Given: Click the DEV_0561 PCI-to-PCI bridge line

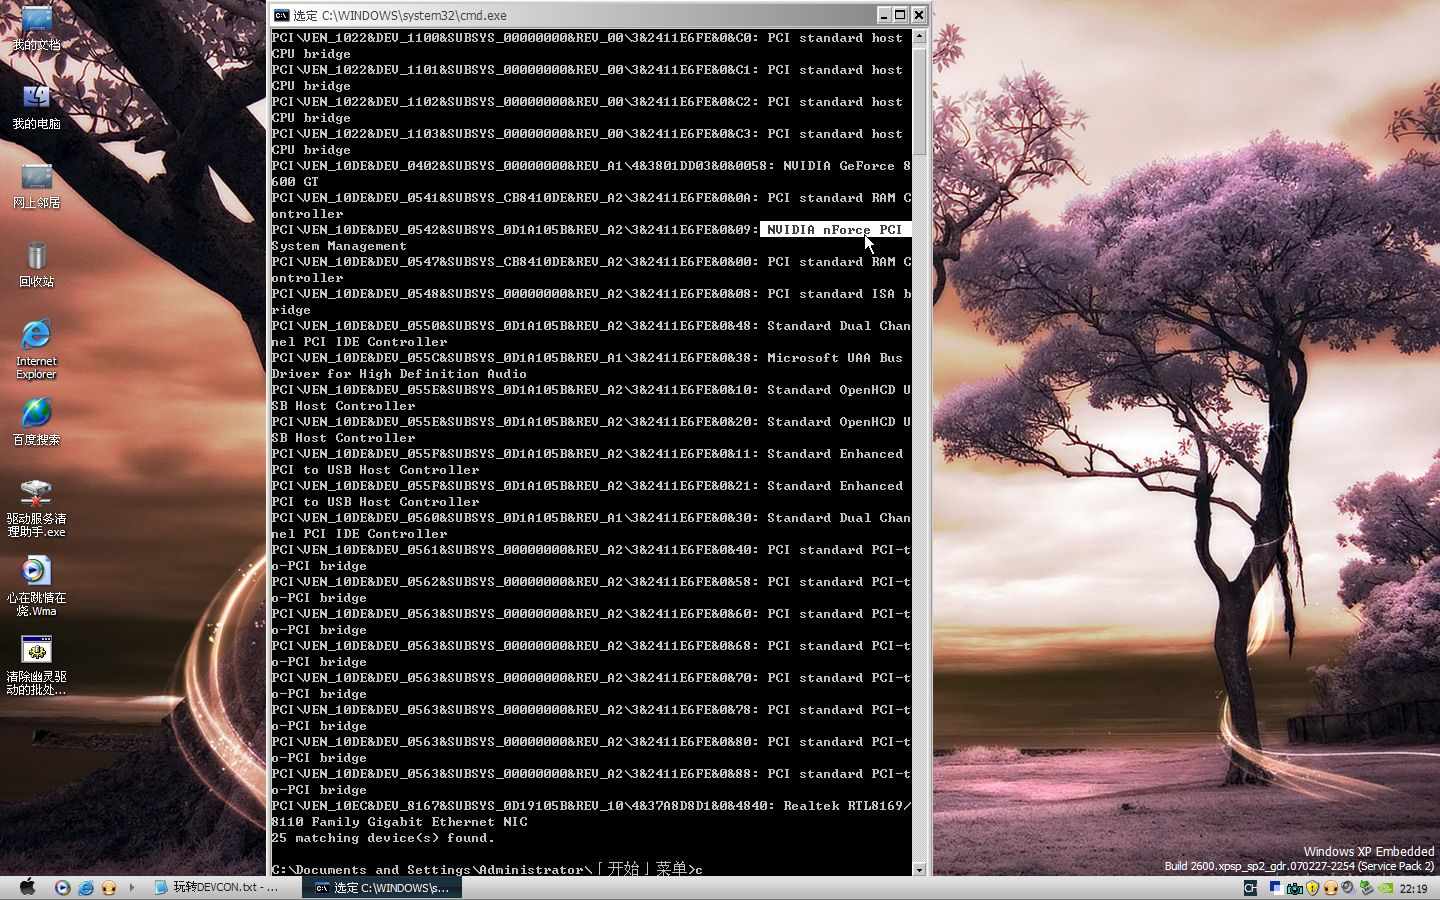Looking at the screenshot, I should tap(591, 550).
